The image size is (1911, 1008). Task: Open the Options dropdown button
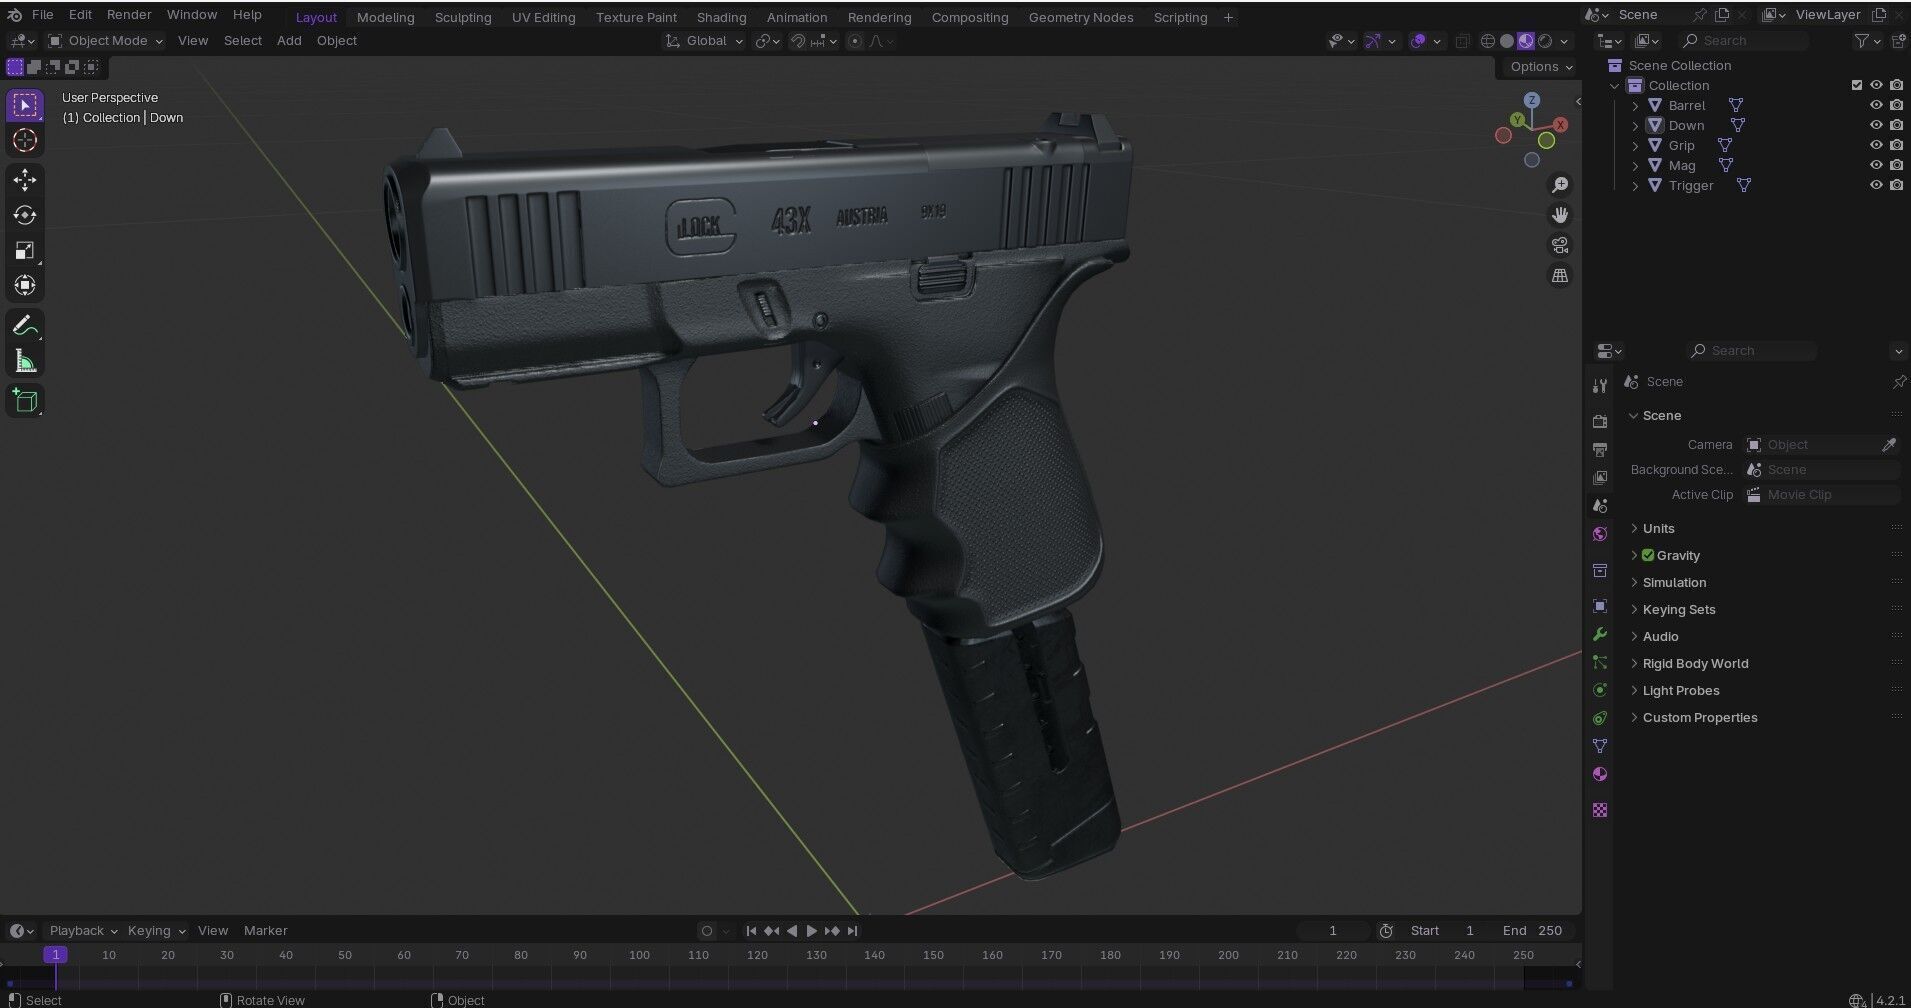click(x=1541, y=66)
